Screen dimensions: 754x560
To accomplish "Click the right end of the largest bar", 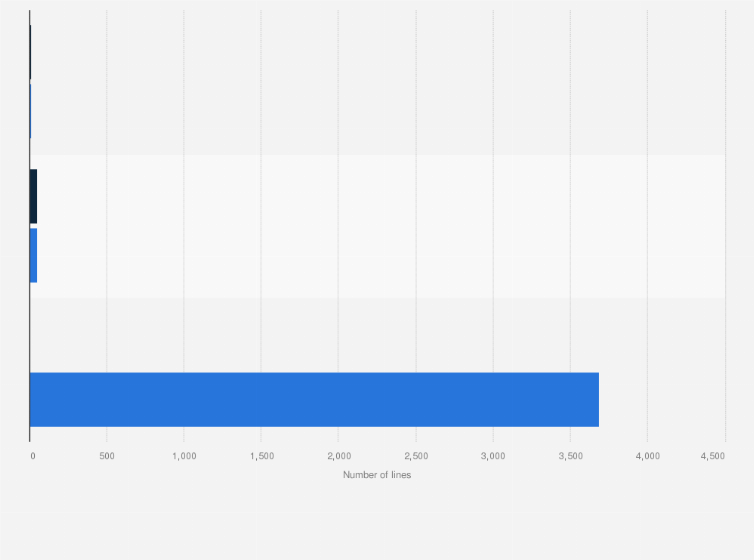I will (596, 399).
